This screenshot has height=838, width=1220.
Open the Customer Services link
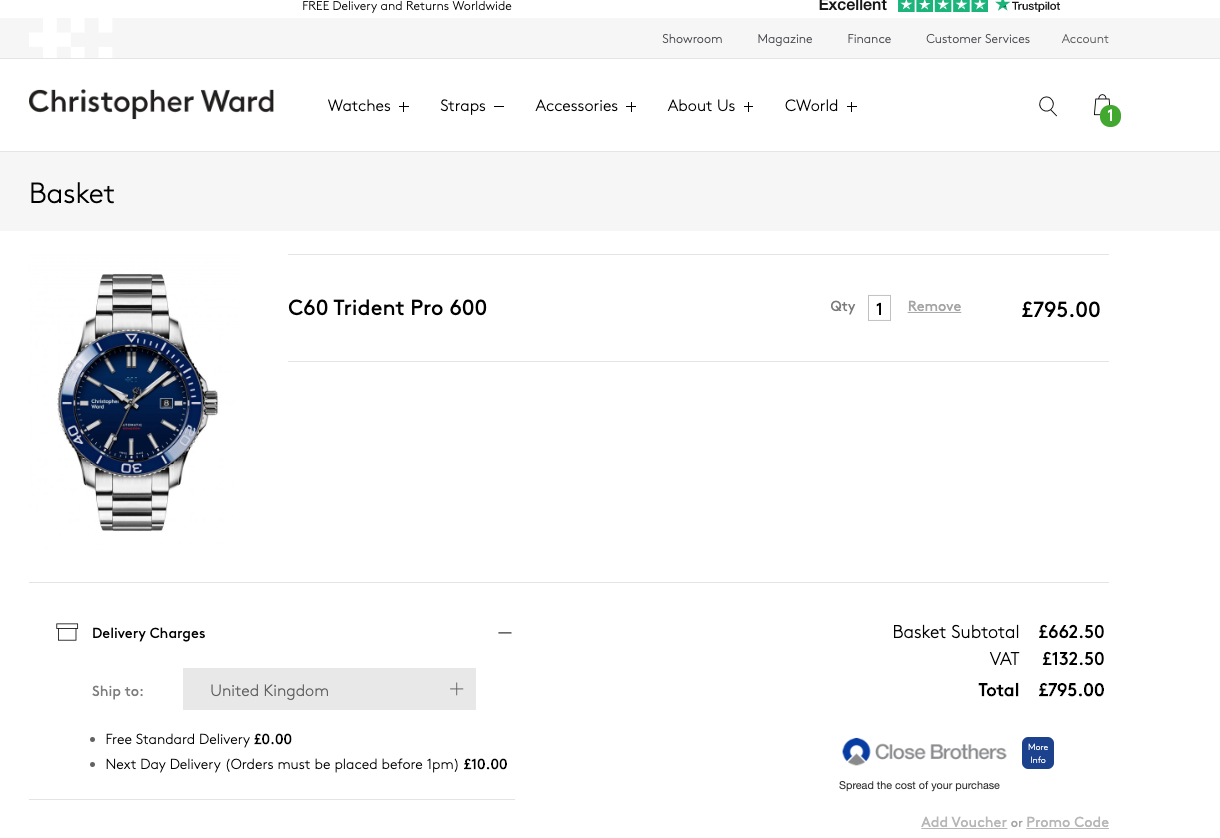click(978, 39)
